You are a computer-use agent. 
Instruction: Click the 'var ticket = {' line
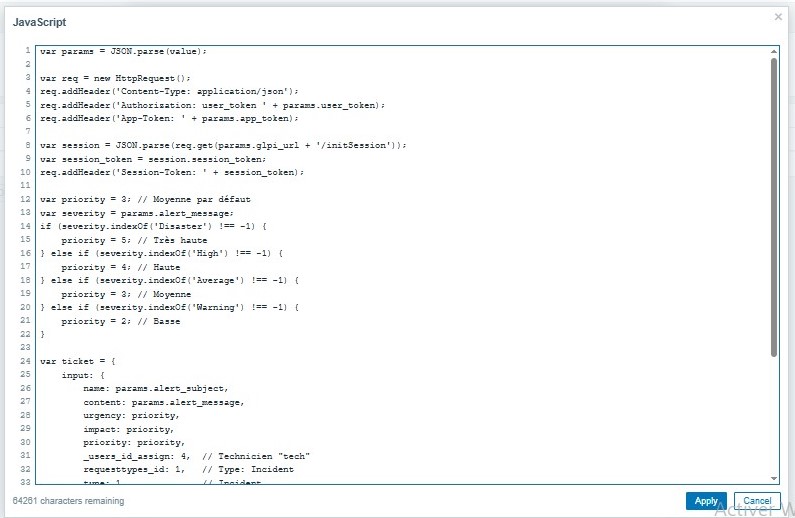click(78, 361)
